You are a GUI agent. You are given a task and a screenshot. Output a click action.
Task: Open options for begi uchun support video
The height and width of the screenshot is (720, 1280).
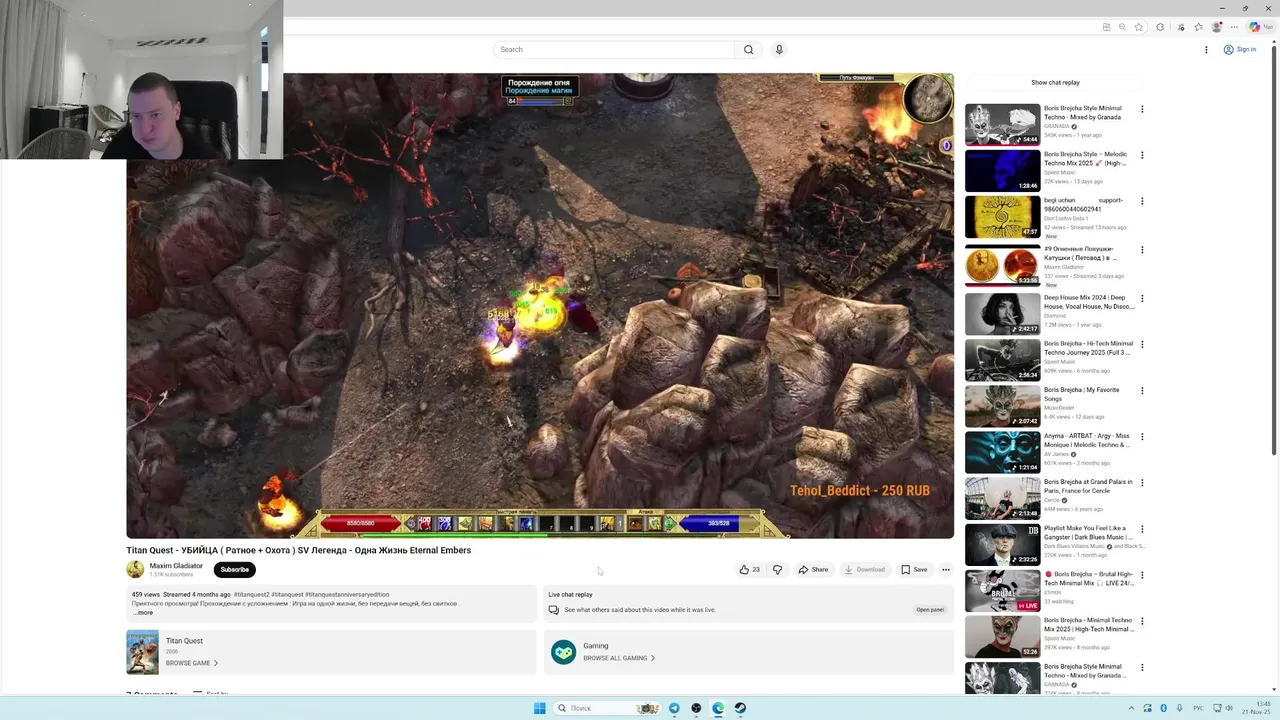coord(1142,201)
